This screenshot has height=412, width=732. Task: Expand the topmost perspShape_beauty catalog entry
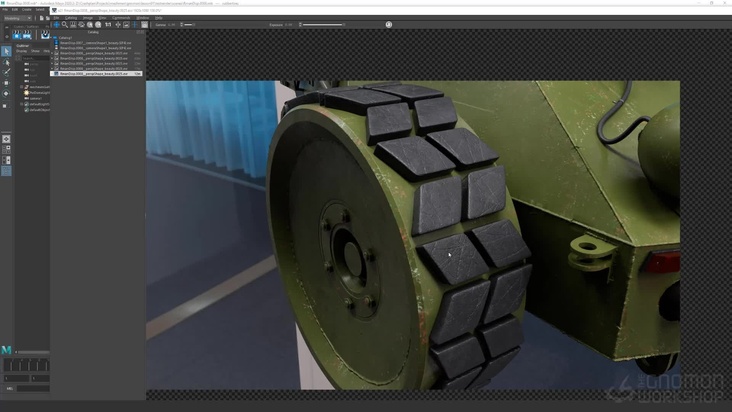[52, 53]
